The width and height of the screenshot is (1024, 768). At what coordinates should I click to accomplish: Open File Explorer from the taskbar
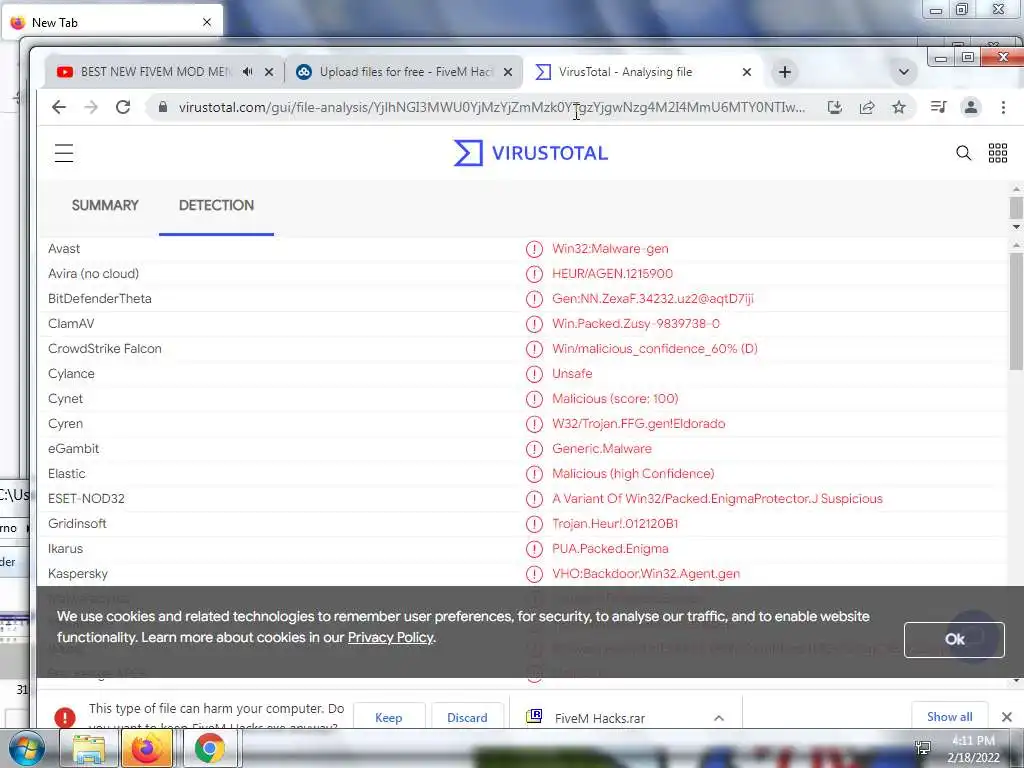click(x=89, y=749)
